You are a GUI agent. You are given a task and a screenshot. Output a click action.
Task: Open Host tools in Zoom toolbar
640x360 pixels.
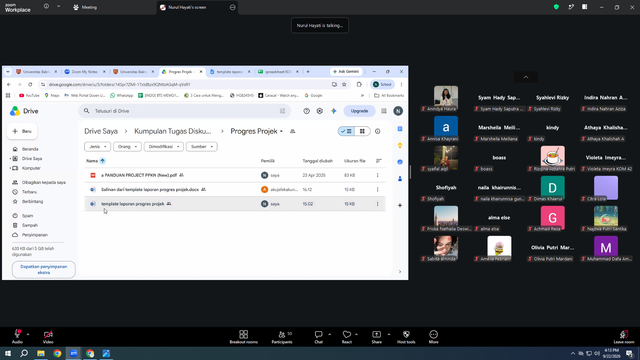tap(406, 337)
